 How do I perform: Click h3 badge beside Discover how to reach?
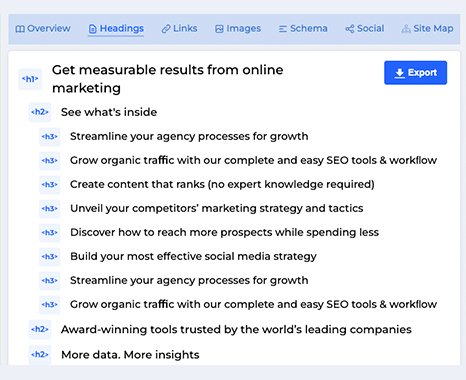click(49, 233)
